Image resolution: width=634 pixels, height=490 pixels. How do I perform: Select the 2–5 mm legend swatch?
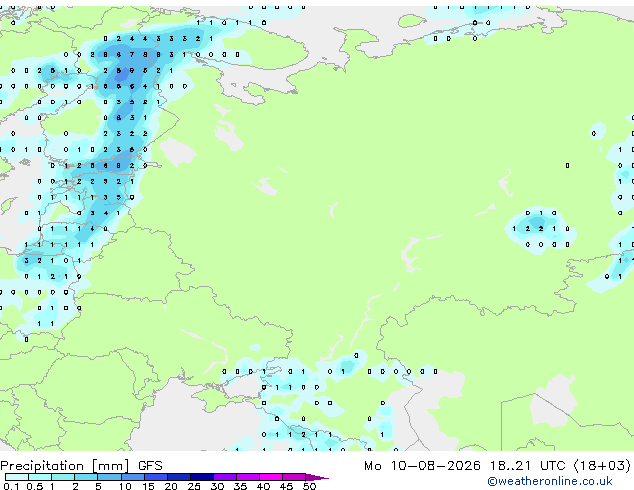tap(86, 477)
